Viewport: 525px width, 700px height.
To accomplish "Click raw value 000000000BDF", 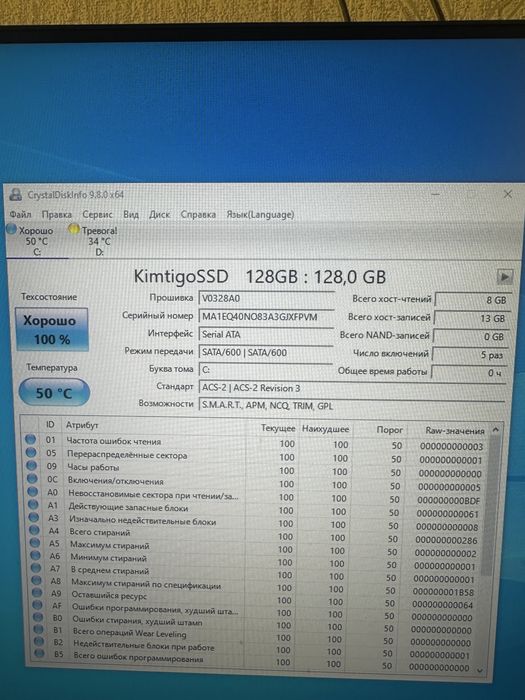I will coord(449,500).
